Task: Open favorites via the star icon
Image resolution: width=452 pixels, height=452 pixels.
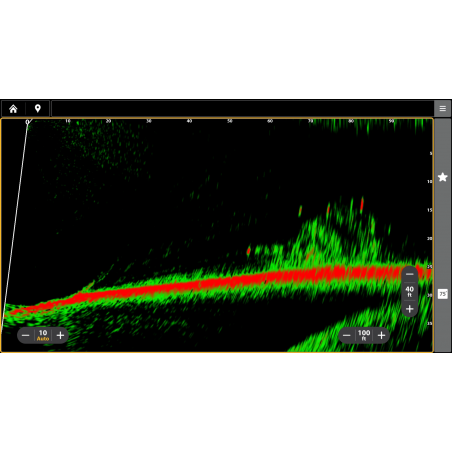Action: click(443, 177)
